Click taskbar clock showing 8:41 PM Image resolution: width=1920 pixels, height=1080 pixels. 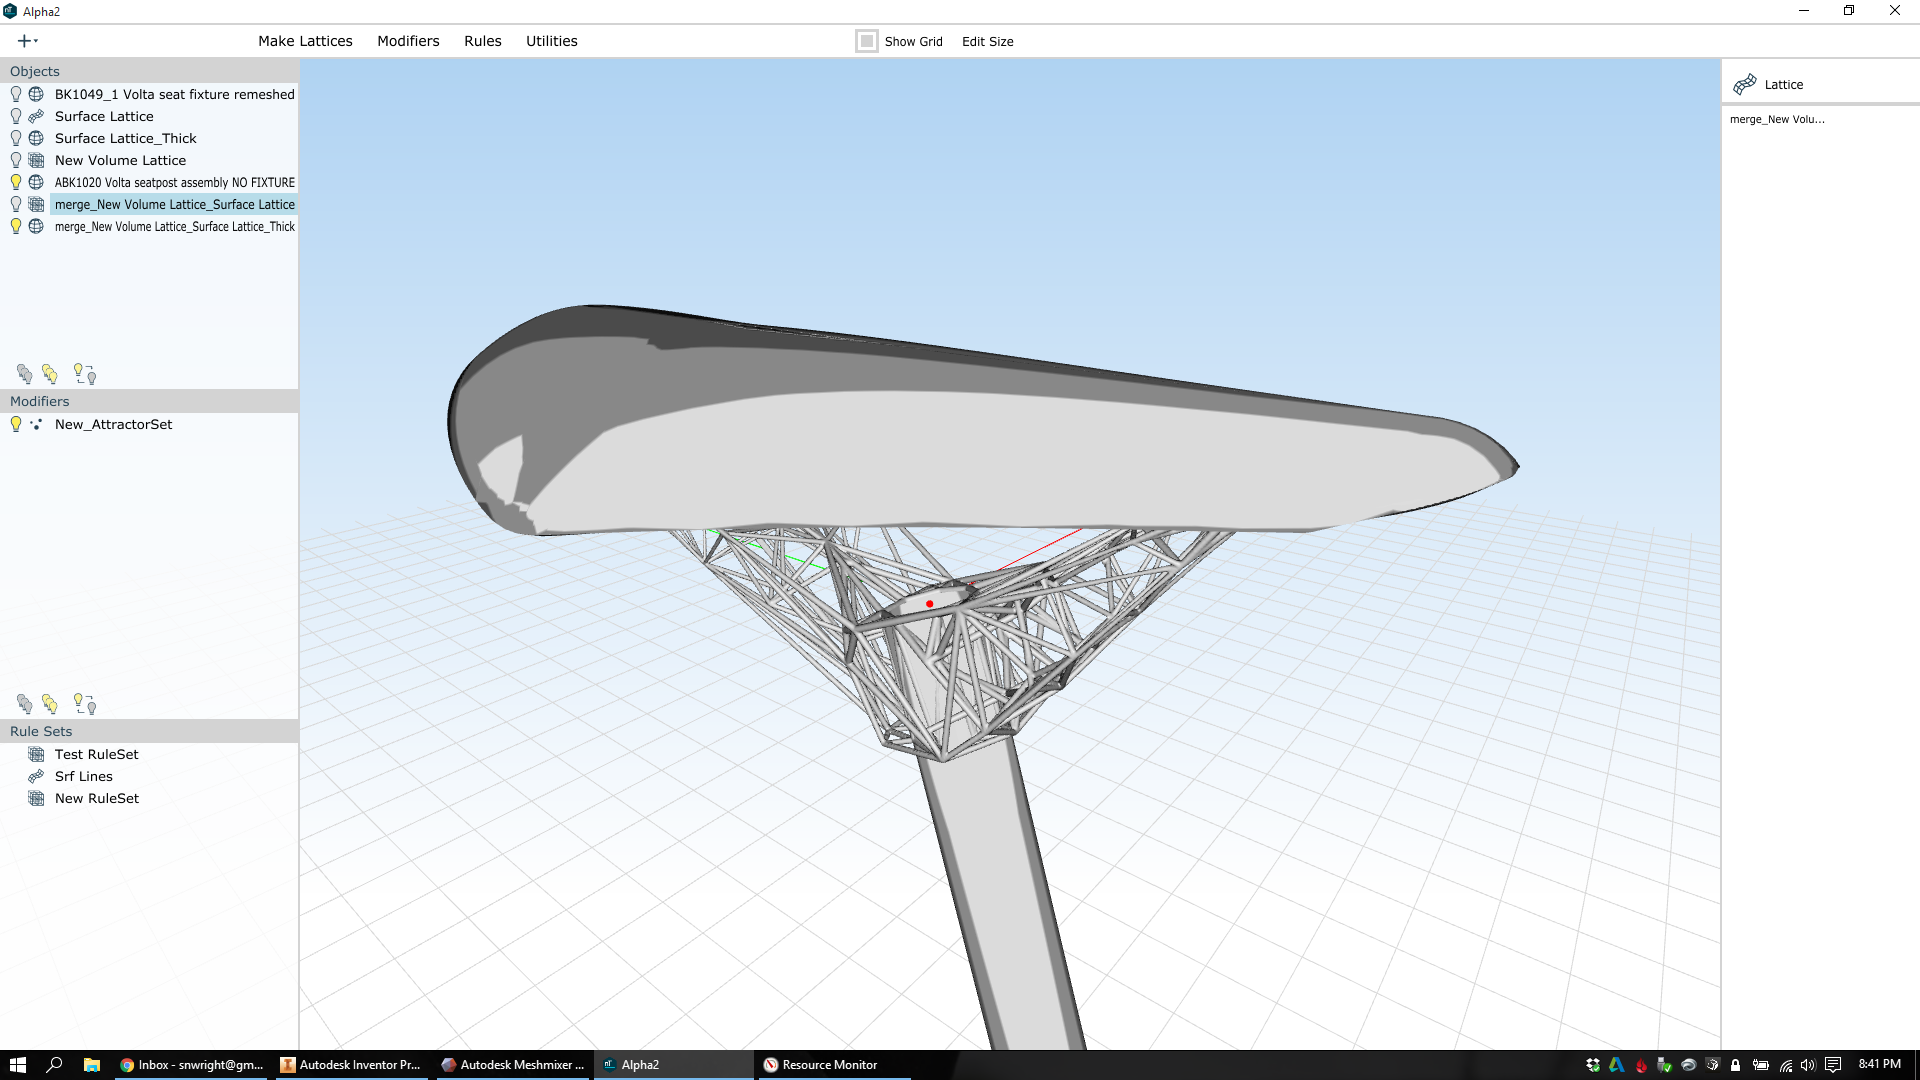tap(1879, 1064)
